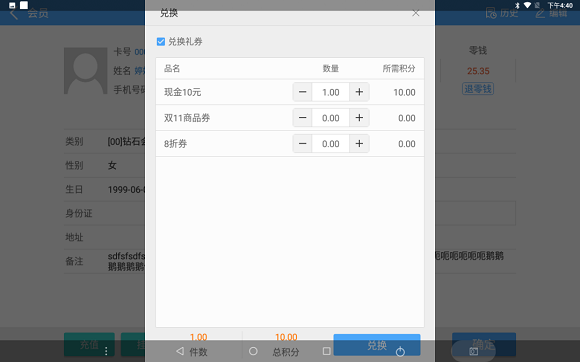Click the back arrow in 会员 page
580x362 pixels.
14,14
